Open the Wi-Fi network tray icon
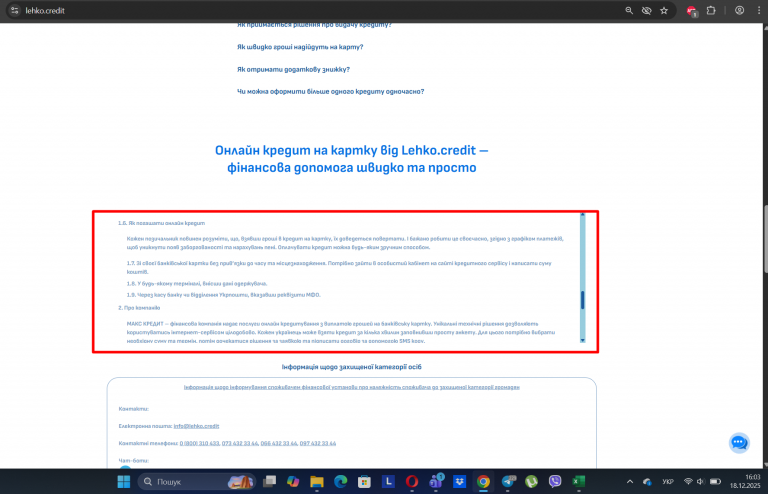 [688, 482]
